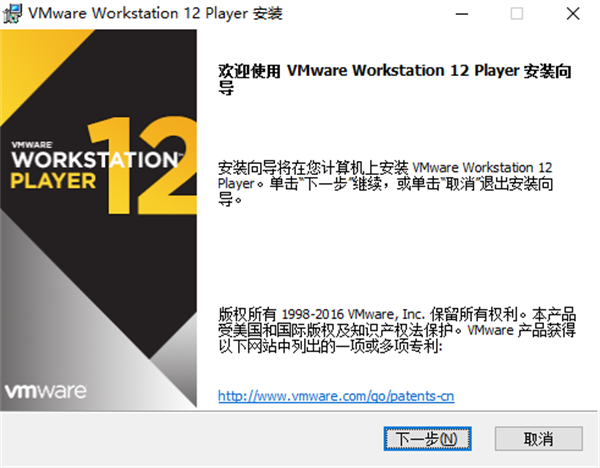The width and height of the screenshot is (600, 468).
Task: Click the yellow PLAYER word in the banner
Action: [53, 181]
